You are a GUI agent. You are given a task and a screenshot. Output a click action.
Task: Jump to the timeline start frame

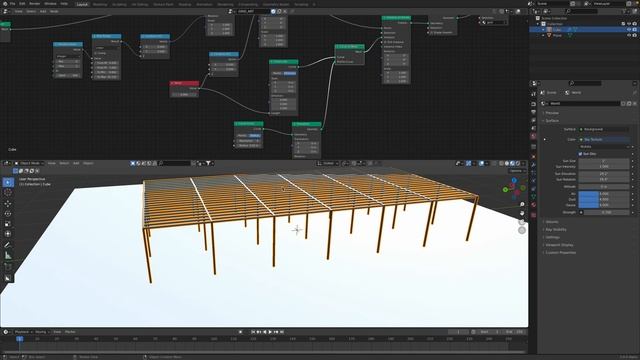pos(253,332)
